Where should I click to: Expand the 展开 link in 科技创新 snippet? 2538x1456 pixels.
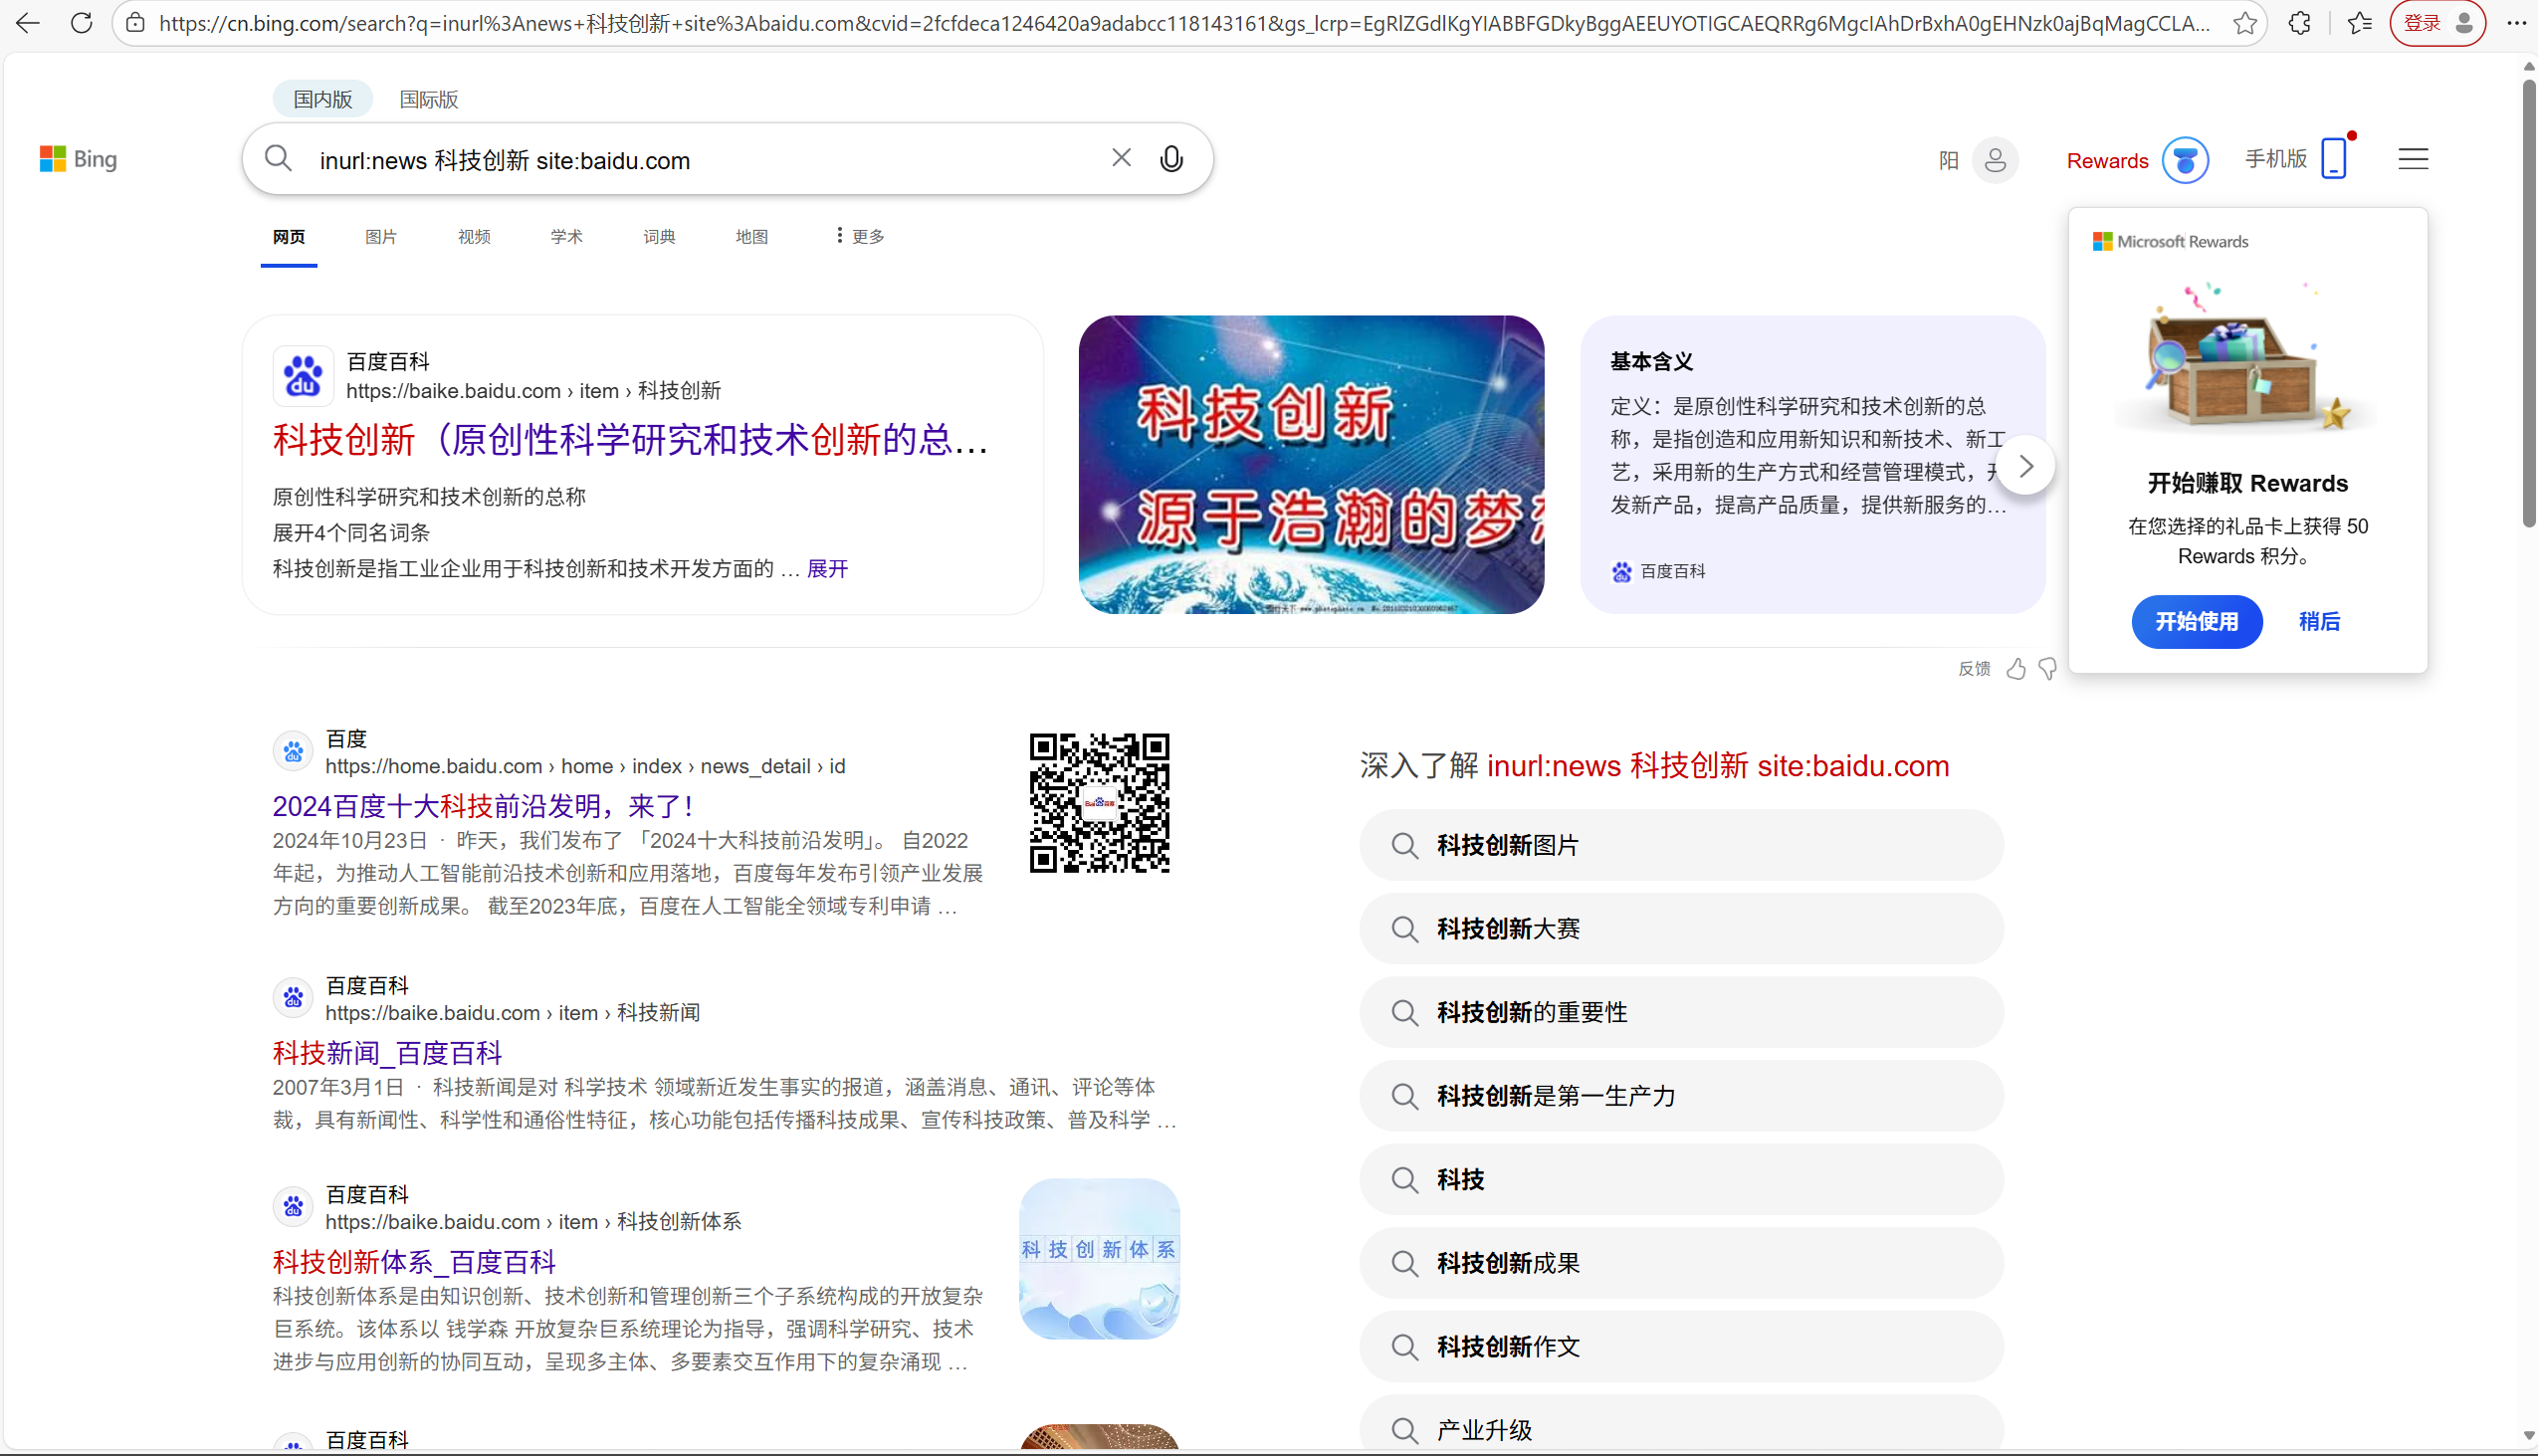tap(827, 569)
